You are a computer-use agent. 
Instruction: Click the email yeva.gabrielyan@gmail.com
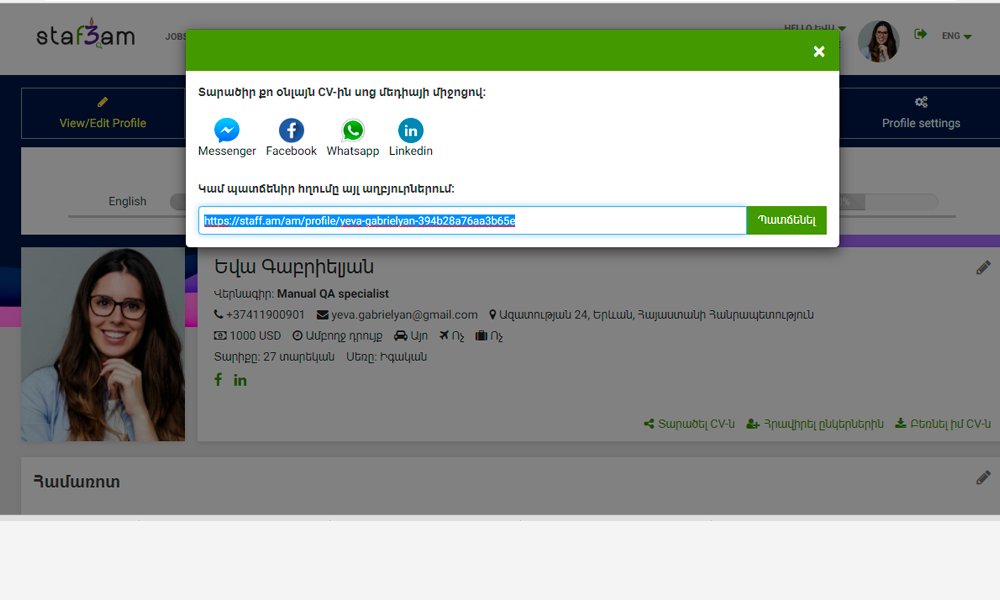(404, 315)
